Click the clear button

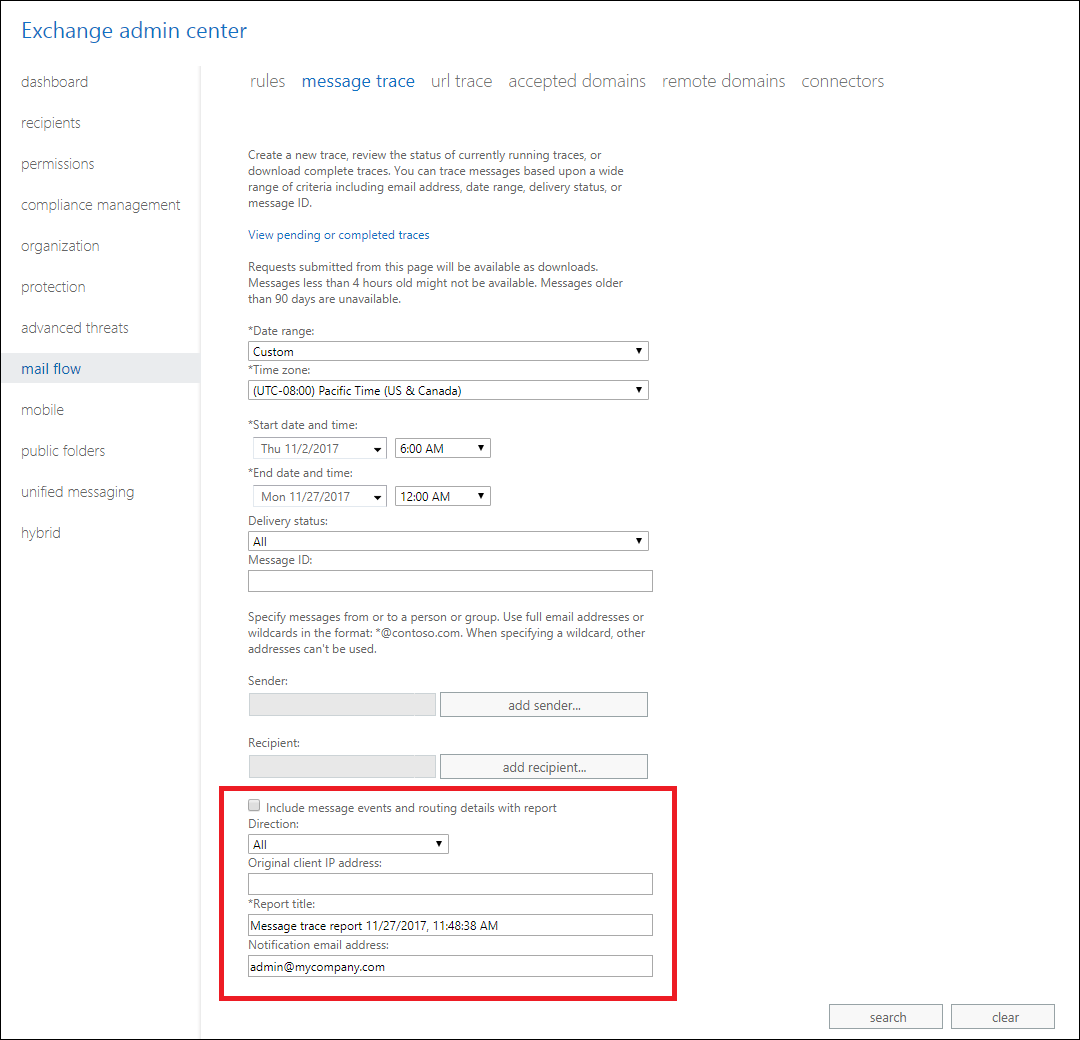coord(1003,1017)
